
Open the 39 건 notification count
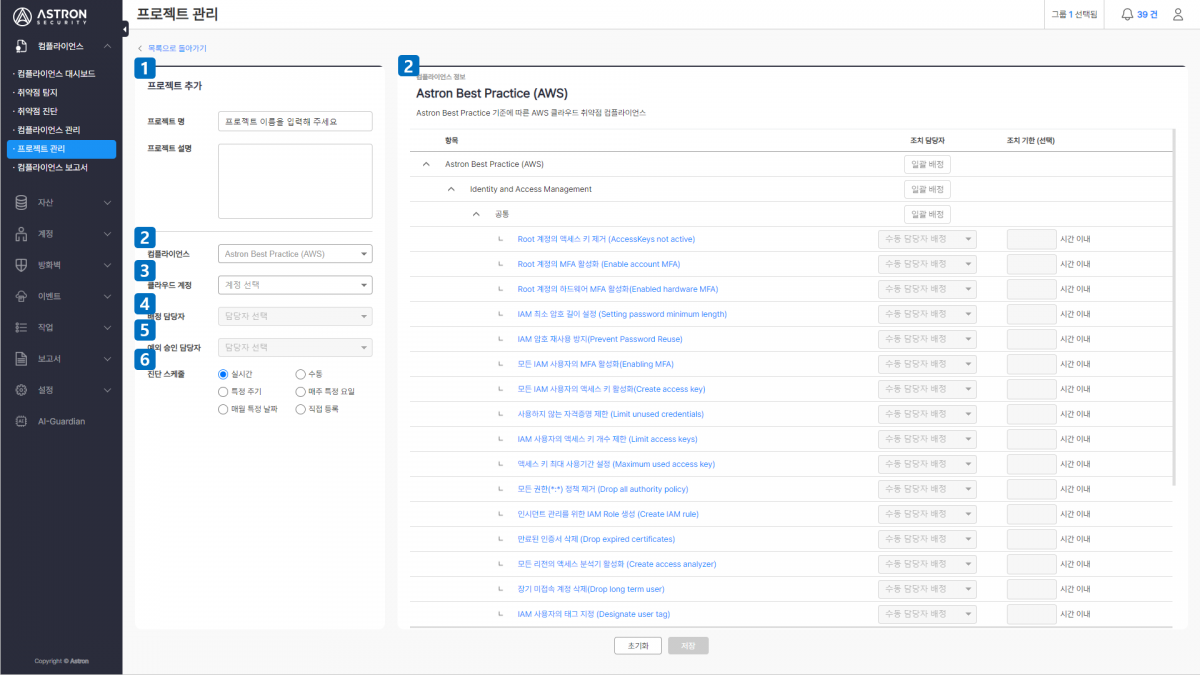click(x=1147, y=14)
